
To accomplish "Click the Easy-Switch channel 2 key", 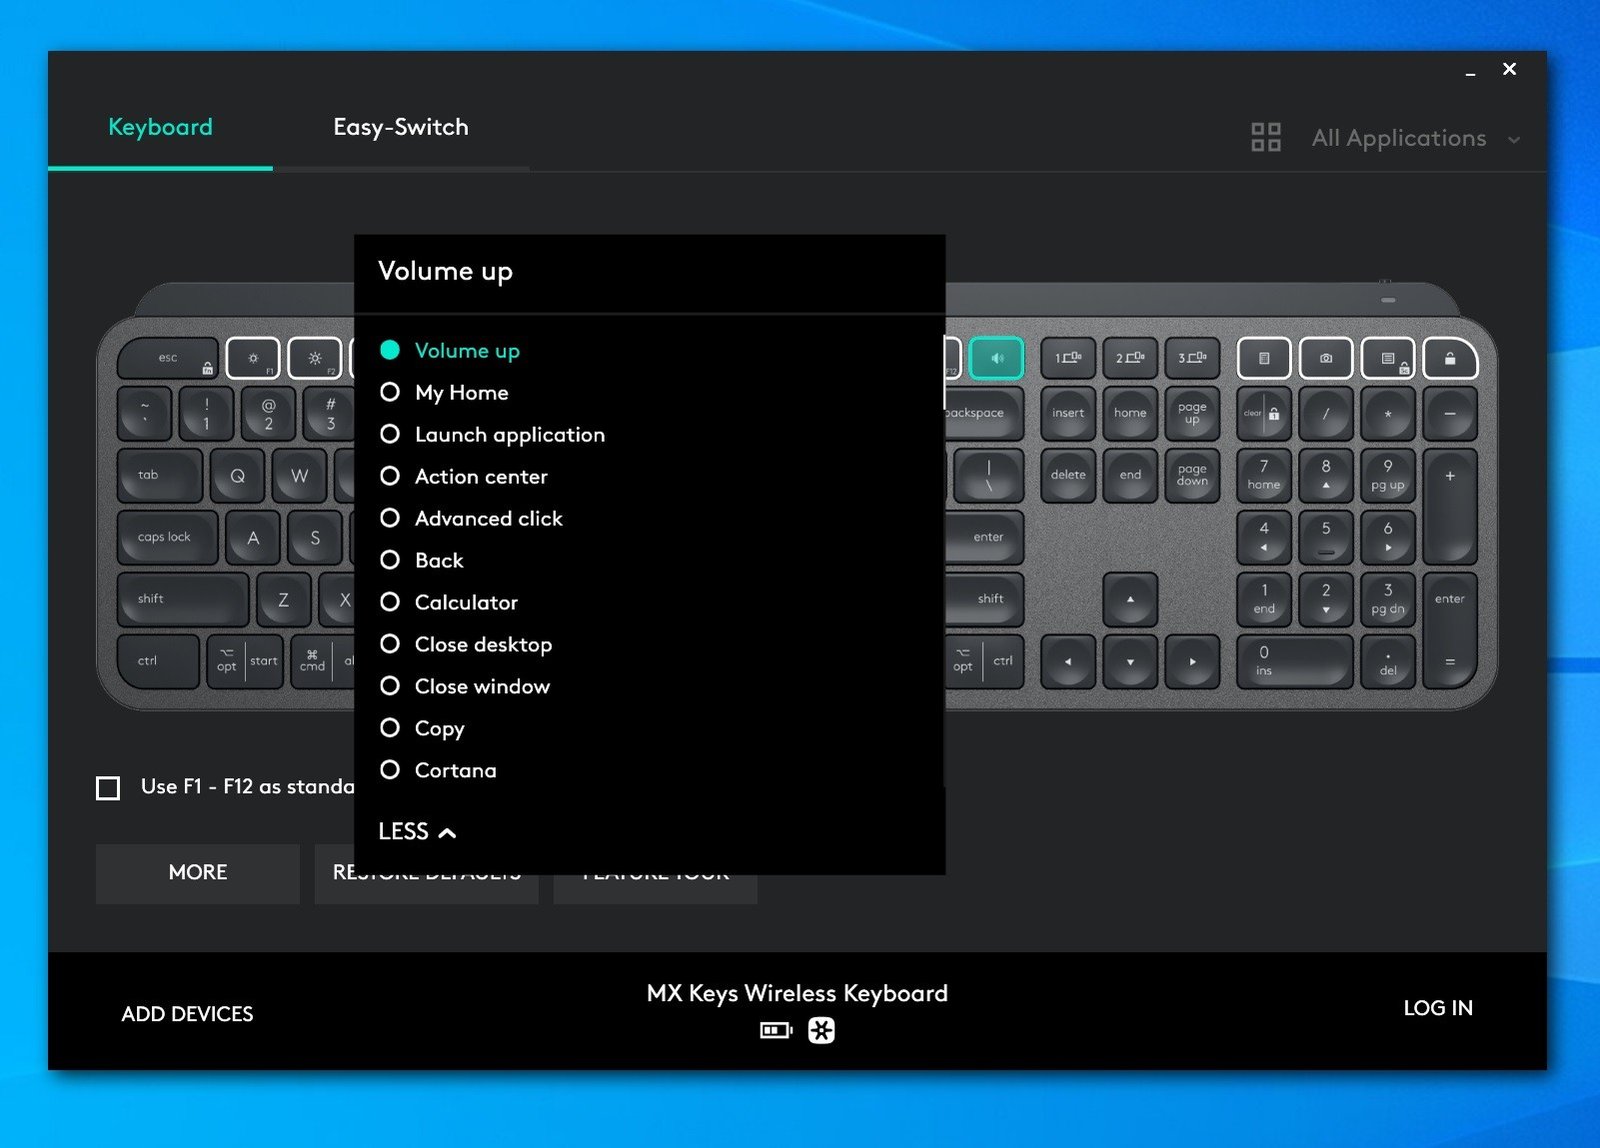I will tap(1130, 358).
